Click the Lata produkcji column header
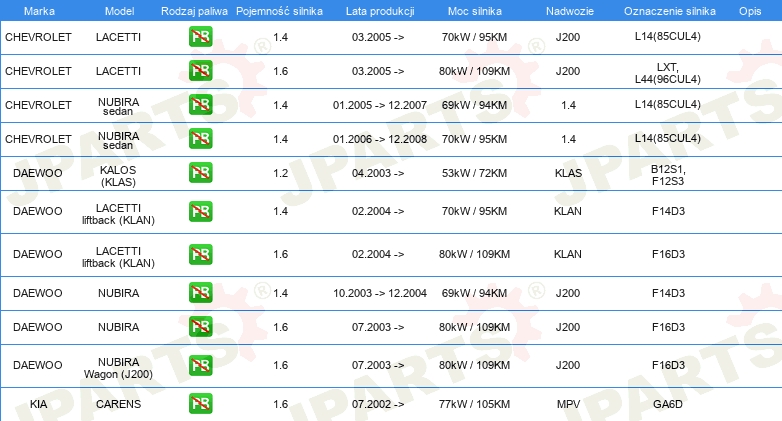Image resolution: width=782 pixels, height=421 pixels. point(380,11)
